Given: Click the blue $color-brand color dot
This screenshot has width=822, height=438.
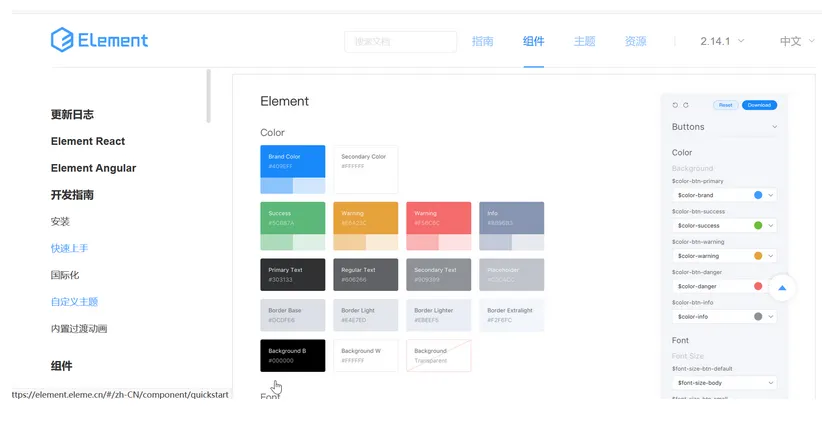Looking at the screenshot, I should point(758,195).
